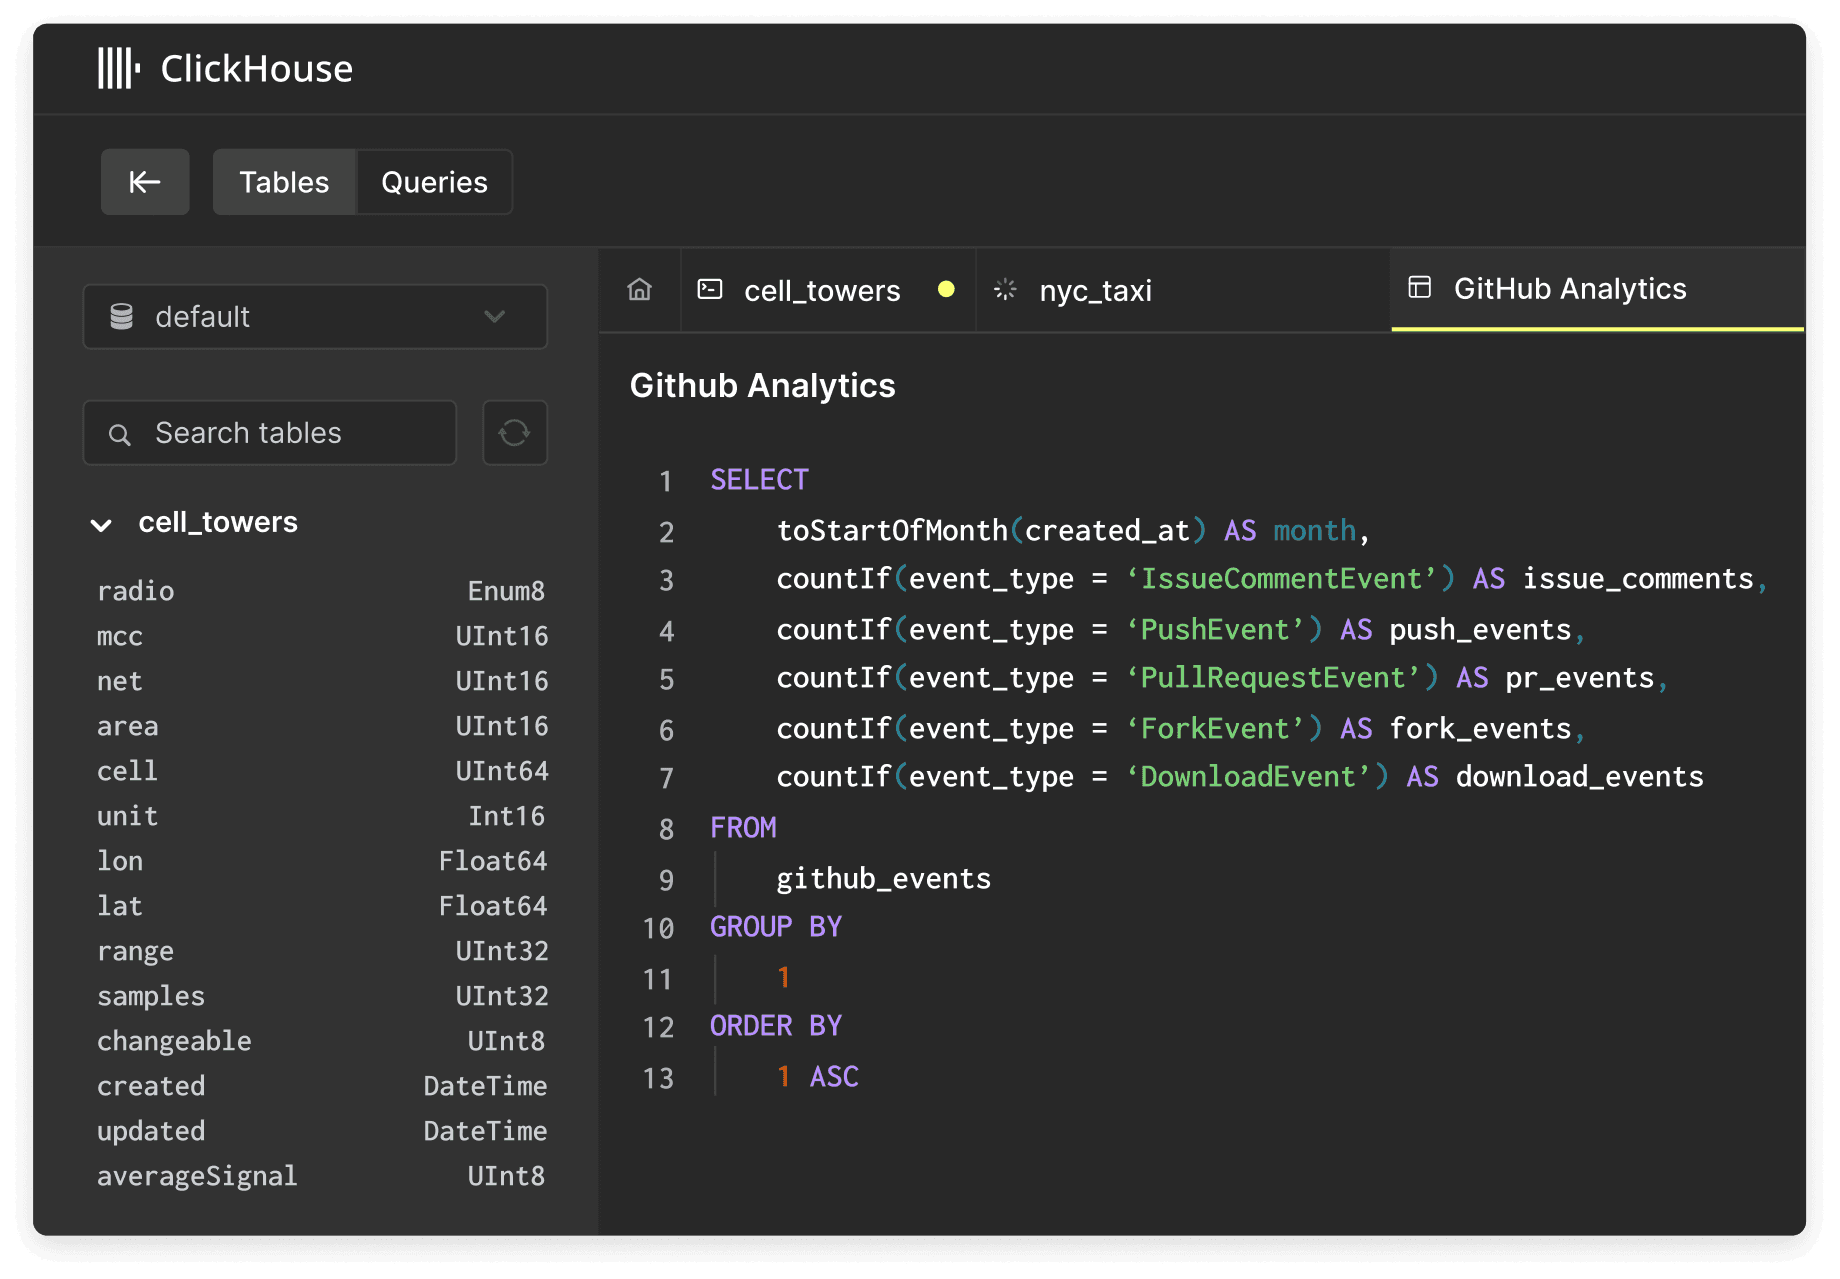Open the nyc_taxi tab
Image resolution: width=1840 pixels, height=1279 pixels.
(x=1095, y=289)
